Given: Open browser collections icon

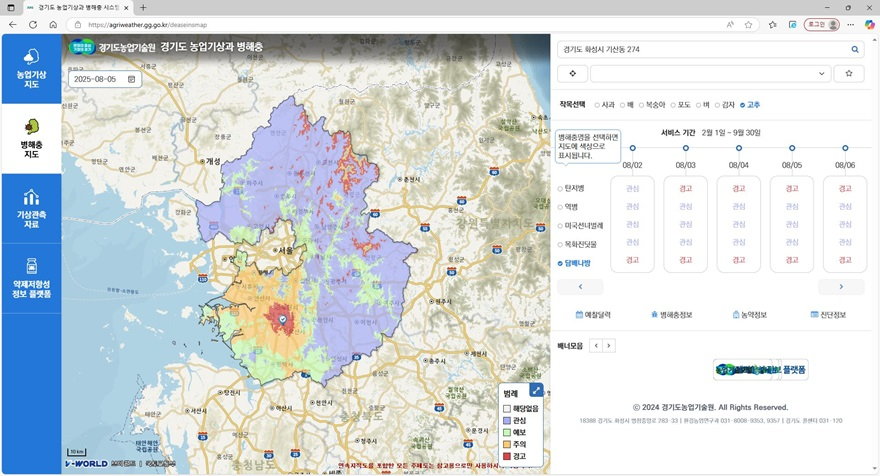Looking at the screenshot, I should [792, 25].
